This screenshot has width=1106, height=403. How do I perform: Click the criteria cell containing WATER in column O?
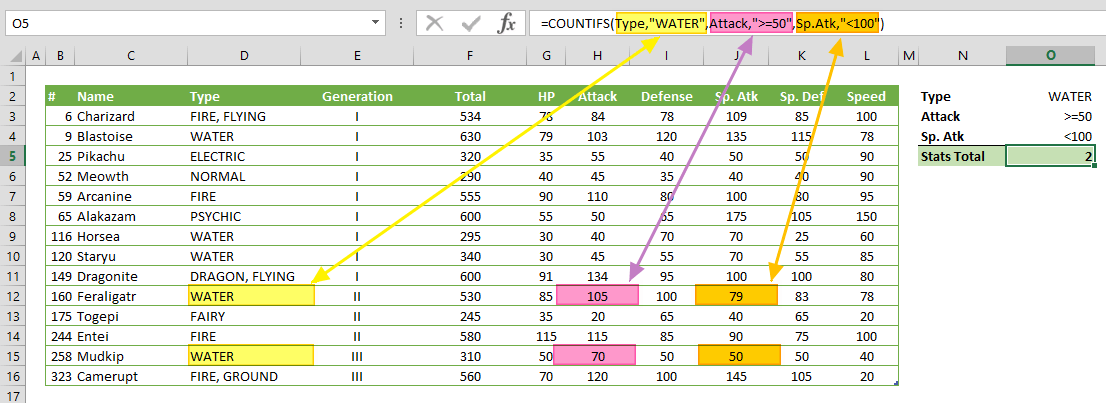1051,97
